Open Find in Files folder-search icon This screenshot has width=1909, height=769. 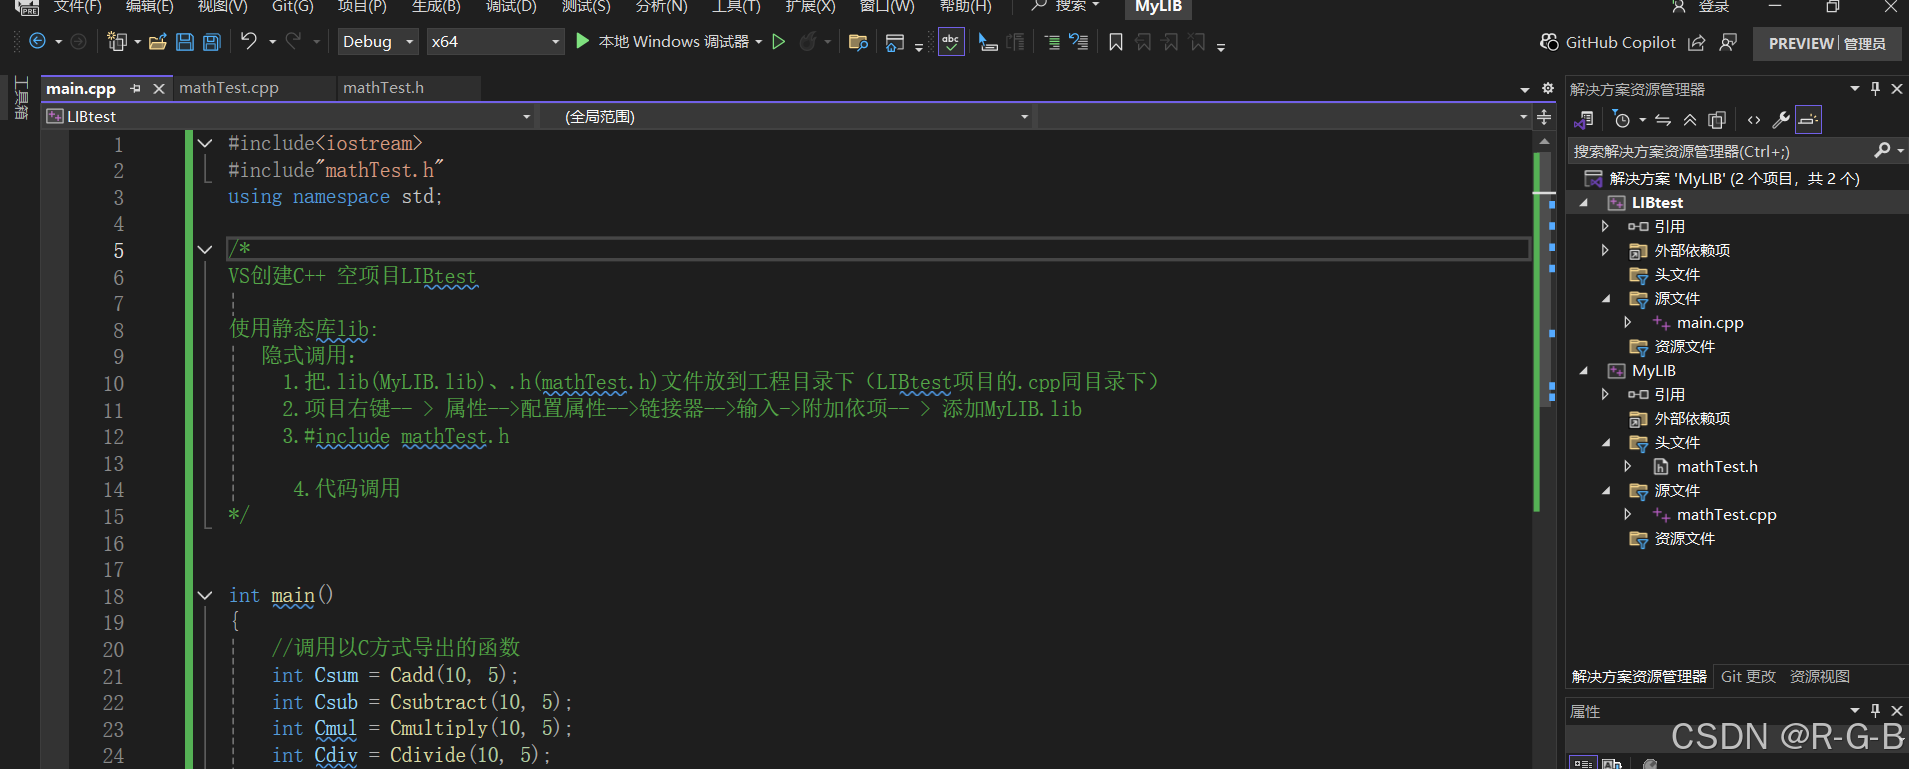857,42
